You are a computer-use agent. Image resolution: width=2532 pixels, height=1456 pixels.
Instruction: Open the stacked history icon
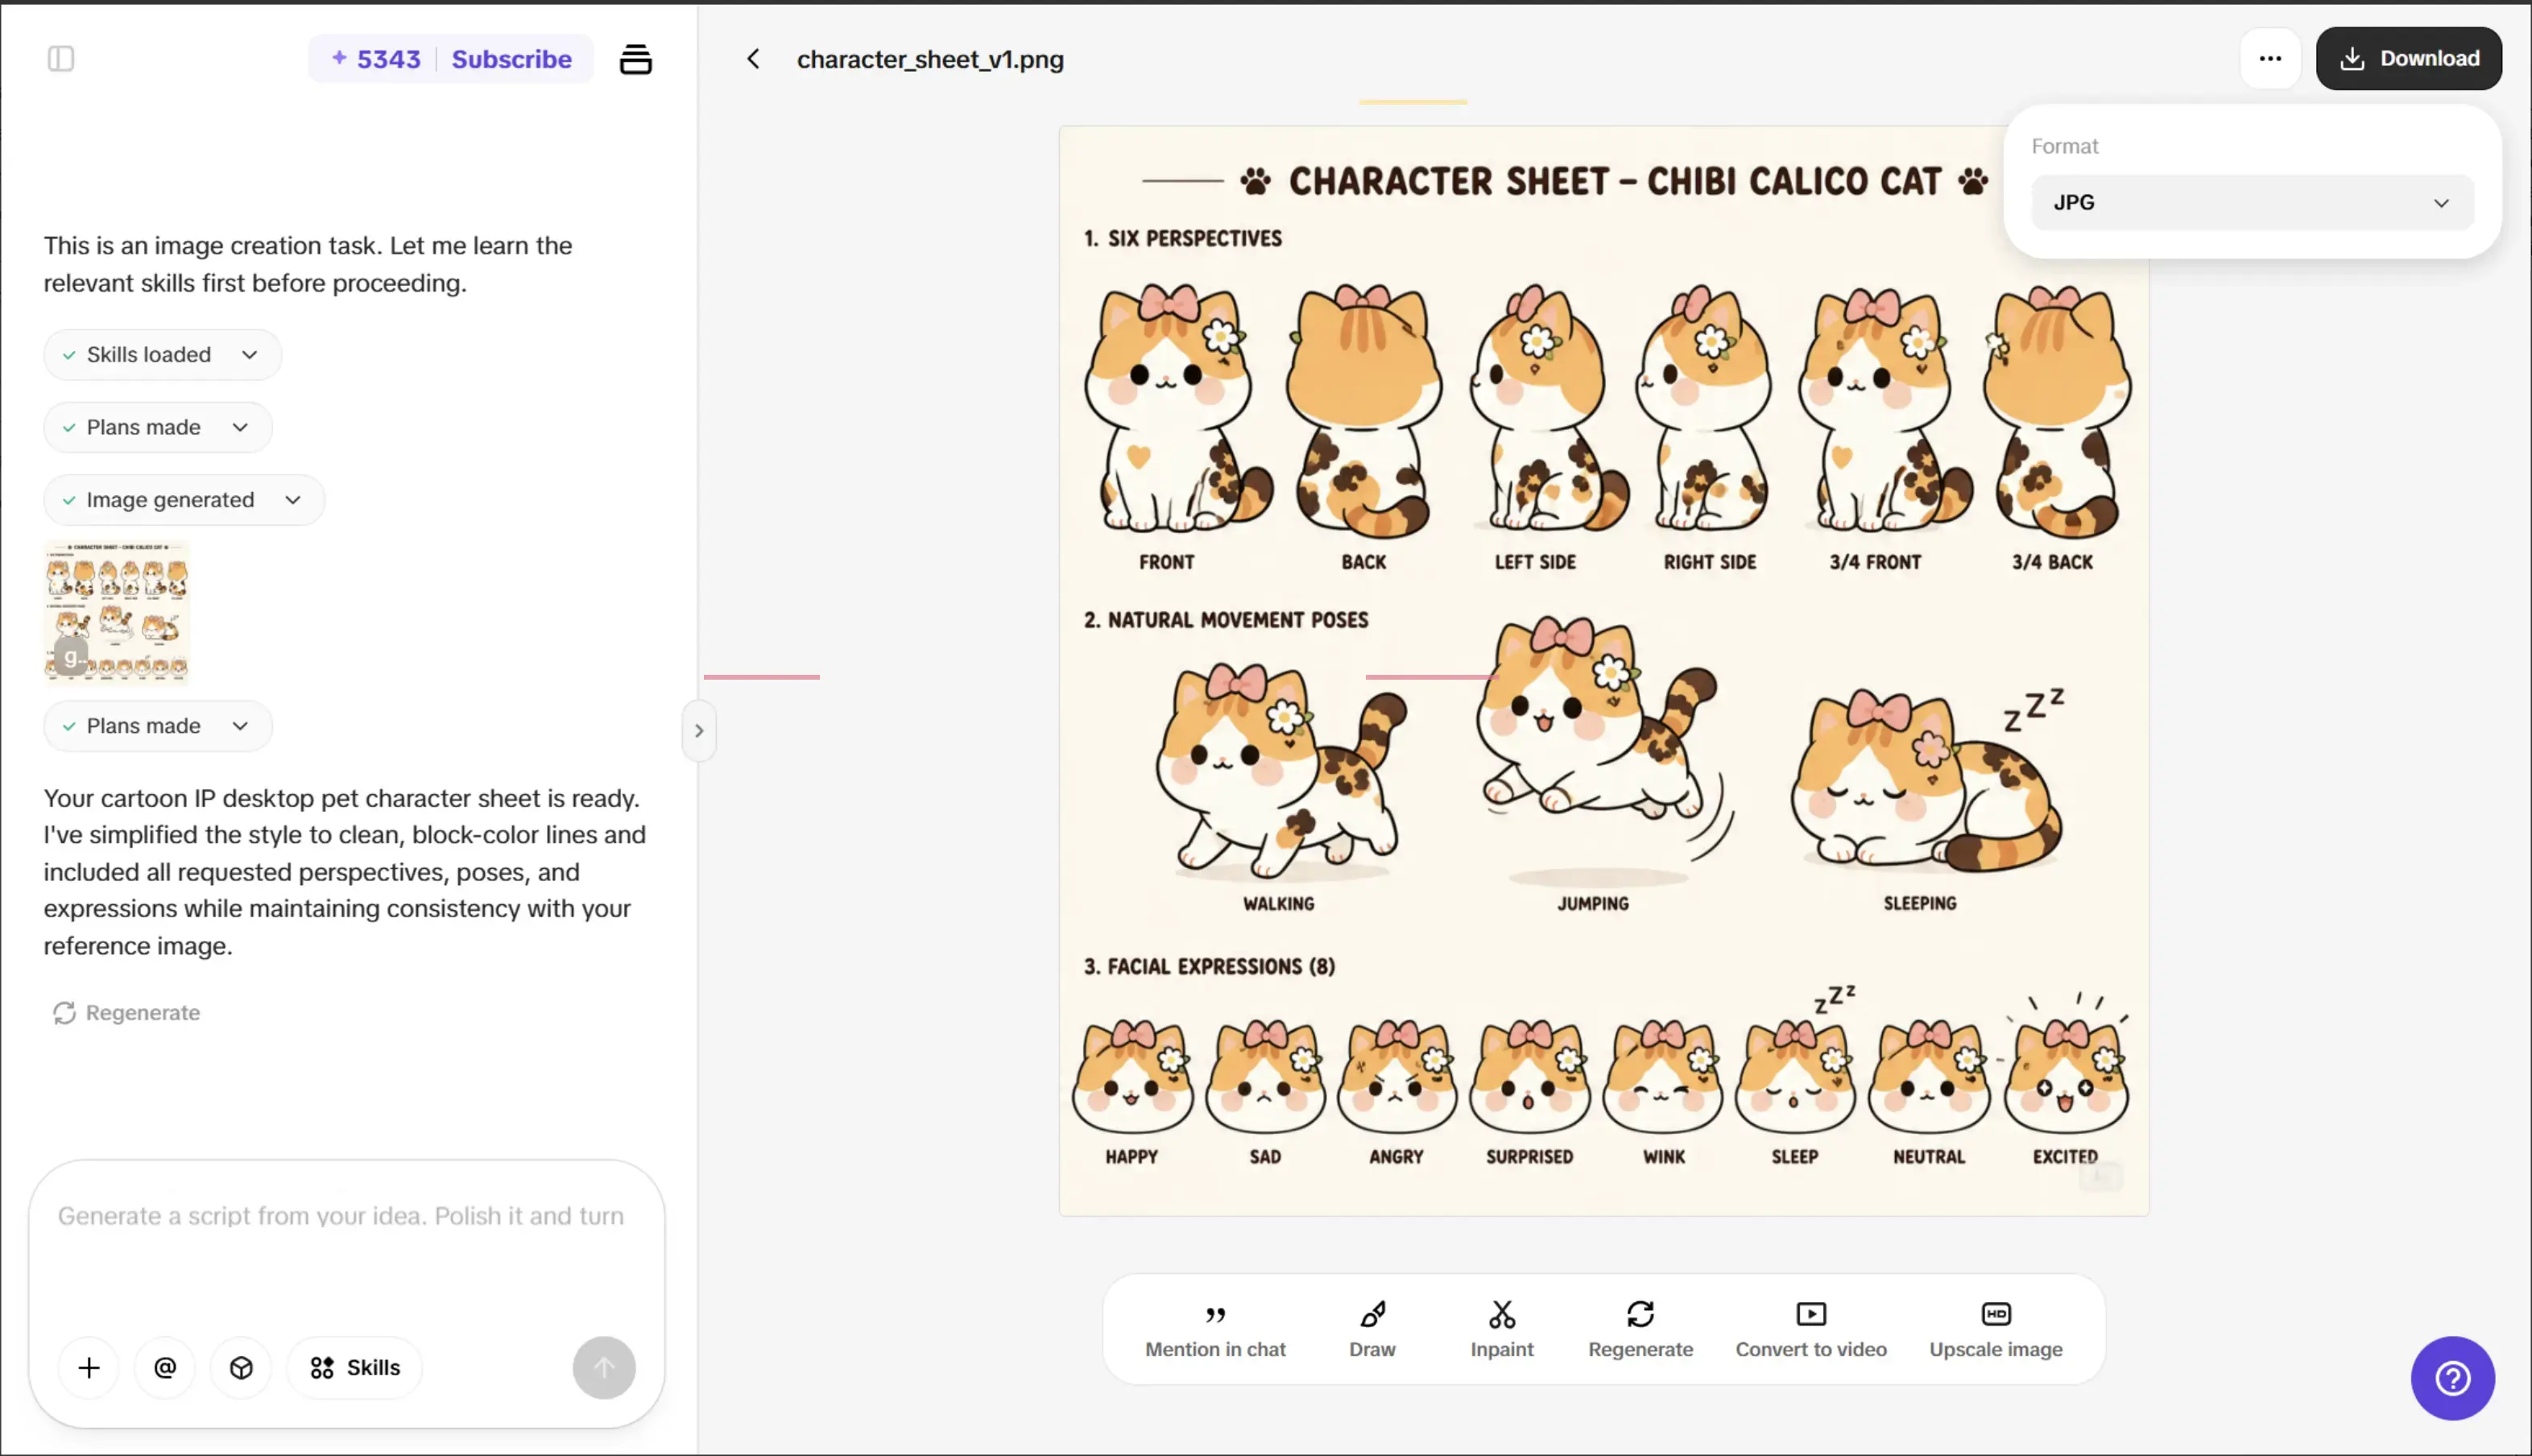click(x=636, y=60)
